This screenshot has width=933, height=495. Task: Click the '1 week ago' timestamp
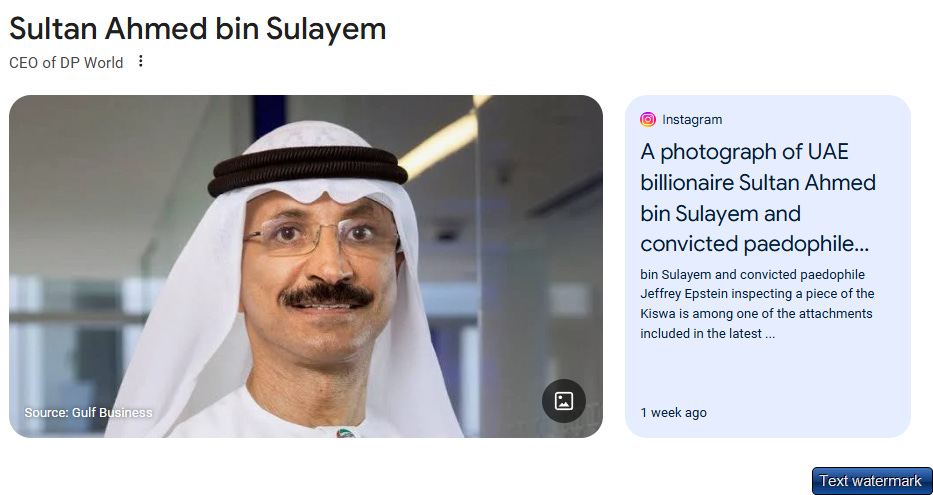(x=674, y=412)
